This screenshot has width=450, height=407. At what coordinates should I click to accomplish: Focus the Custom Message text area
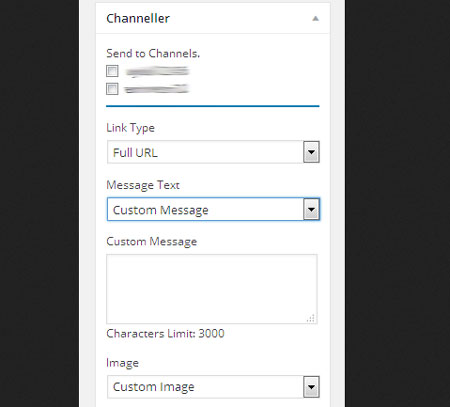[212, 289]
